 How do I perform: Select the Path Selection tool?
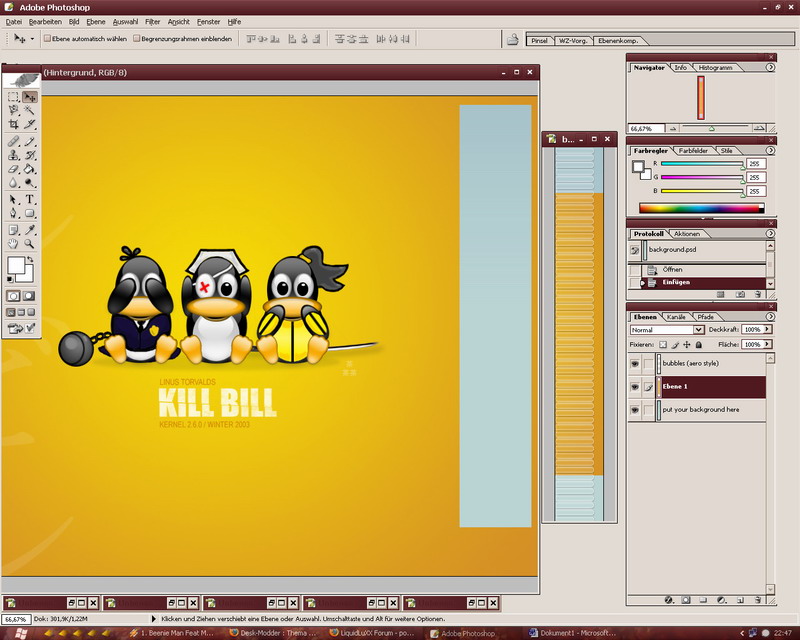pos(13,200)
